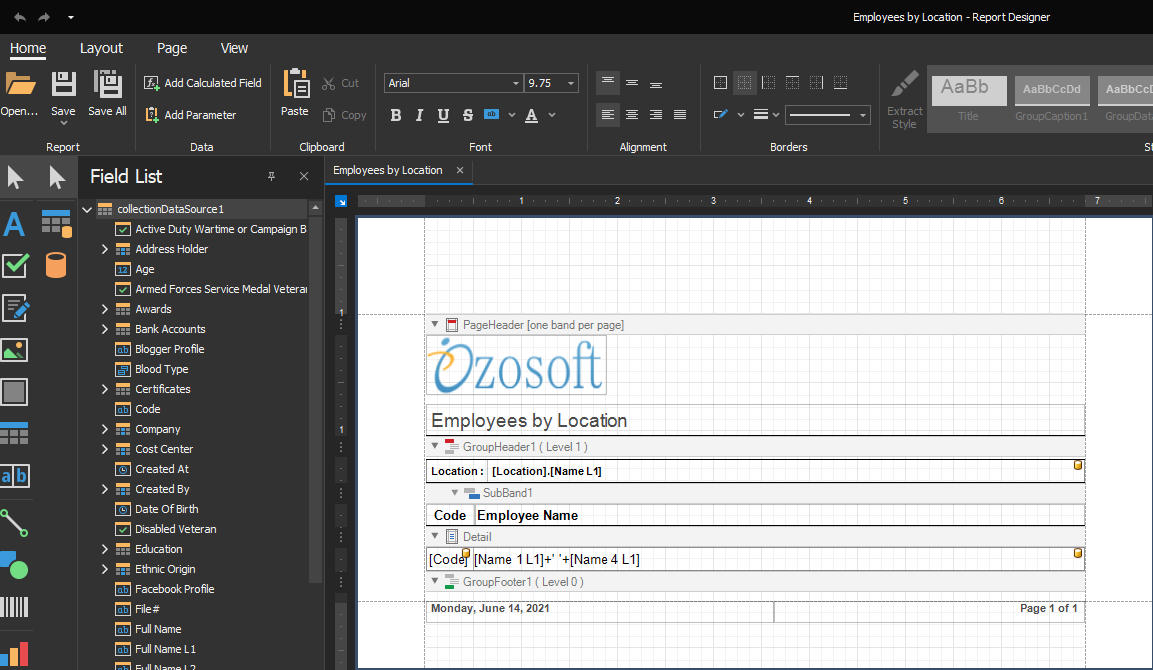Select the Rich Text tool in the toolbox
Viewport: 1153px width, 670px height.
(15, 308)
